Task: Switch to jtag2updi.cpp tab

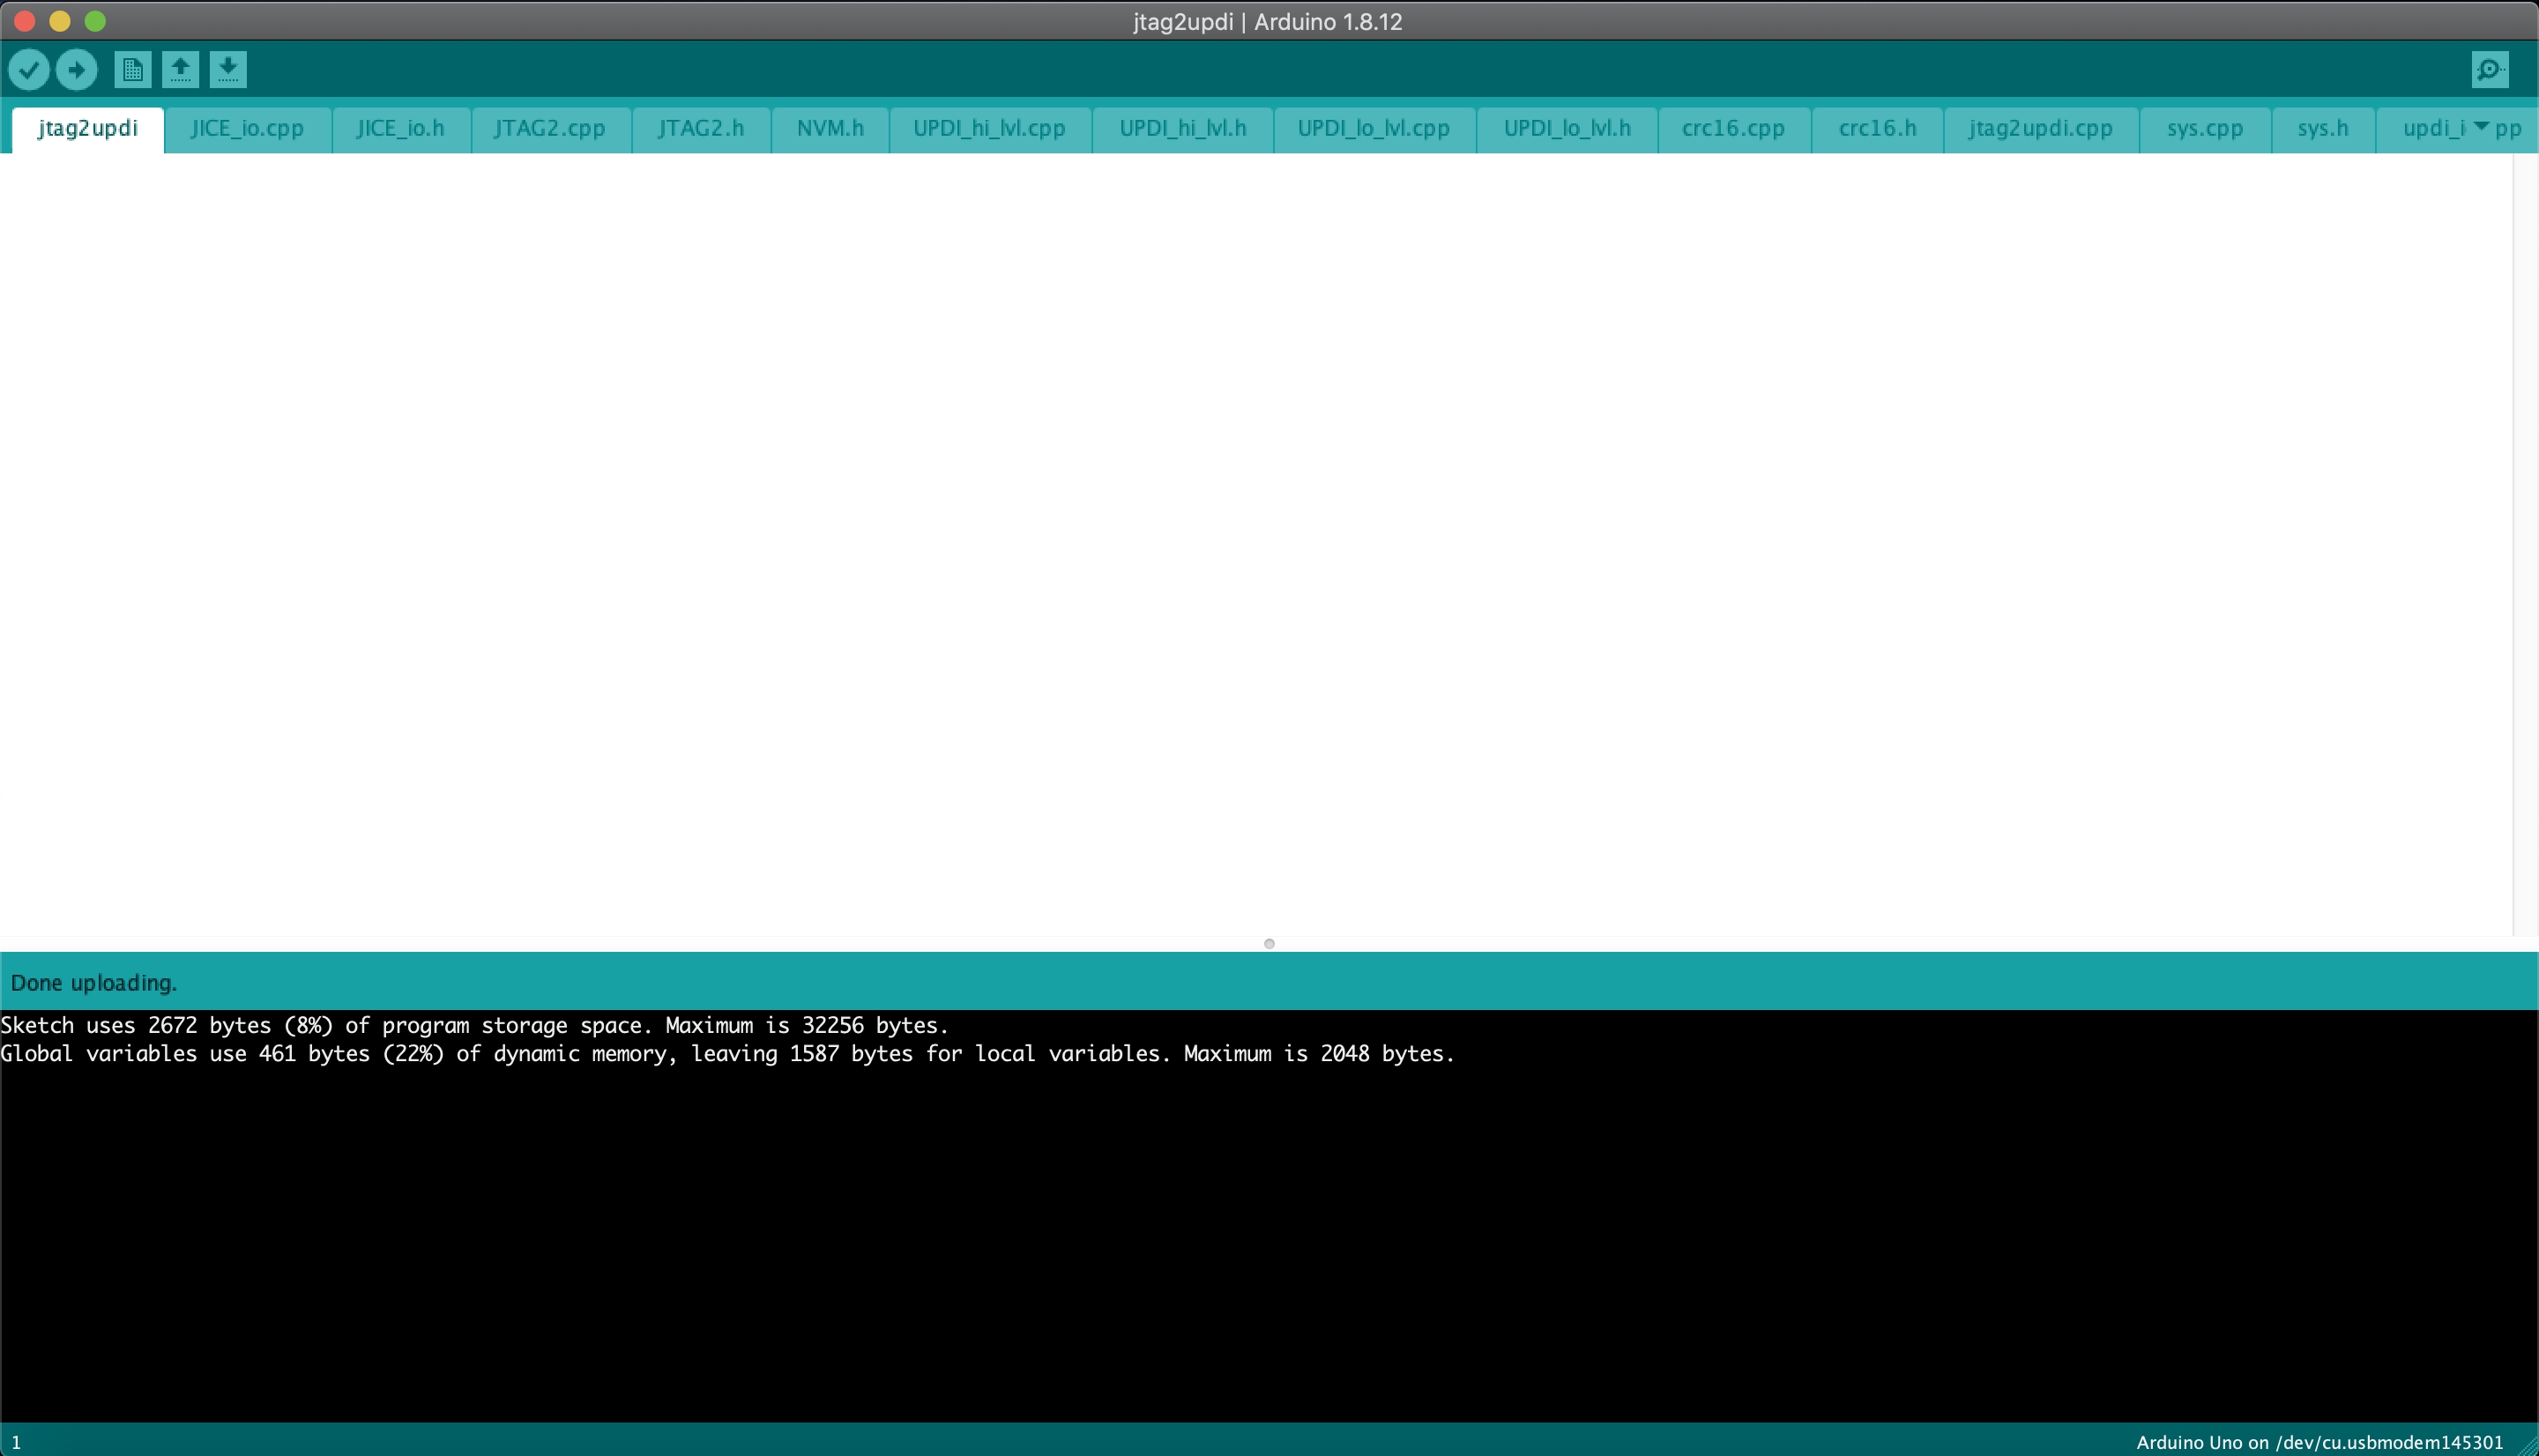Action: (2040, 129)
